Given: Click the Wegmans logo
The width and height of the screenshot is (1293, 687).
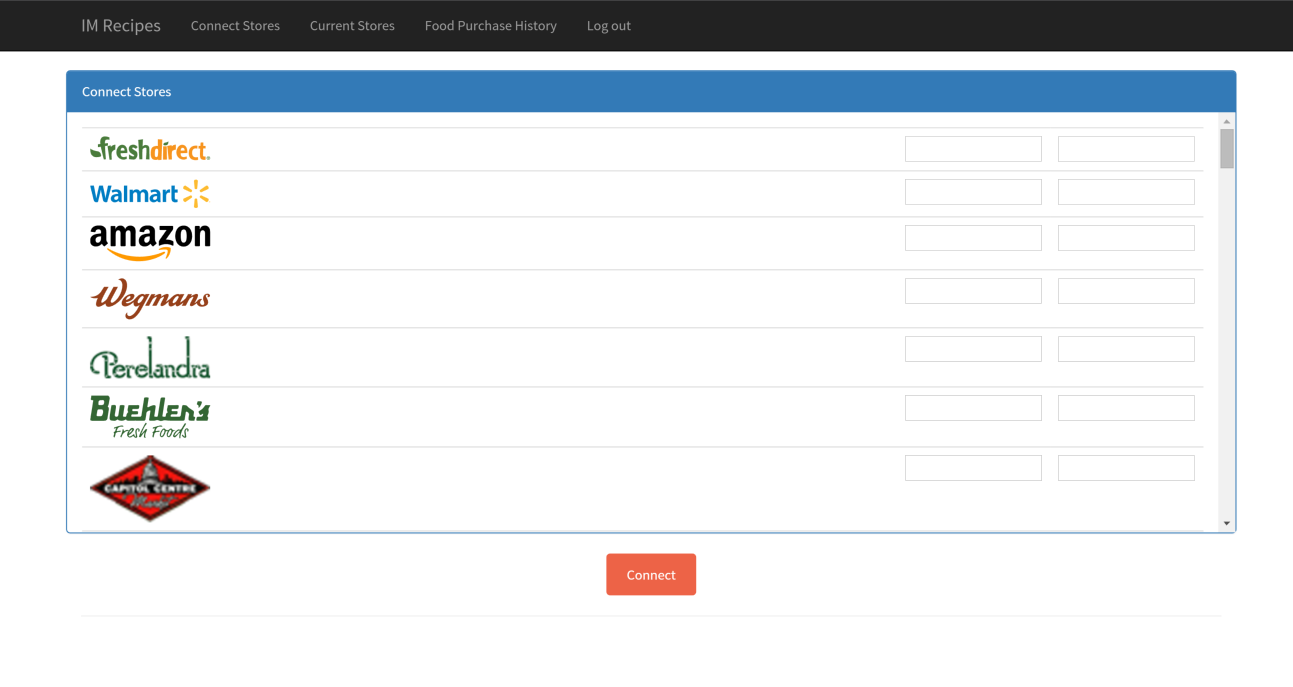Looking at the screenshot, I should [x=150, y=298].
